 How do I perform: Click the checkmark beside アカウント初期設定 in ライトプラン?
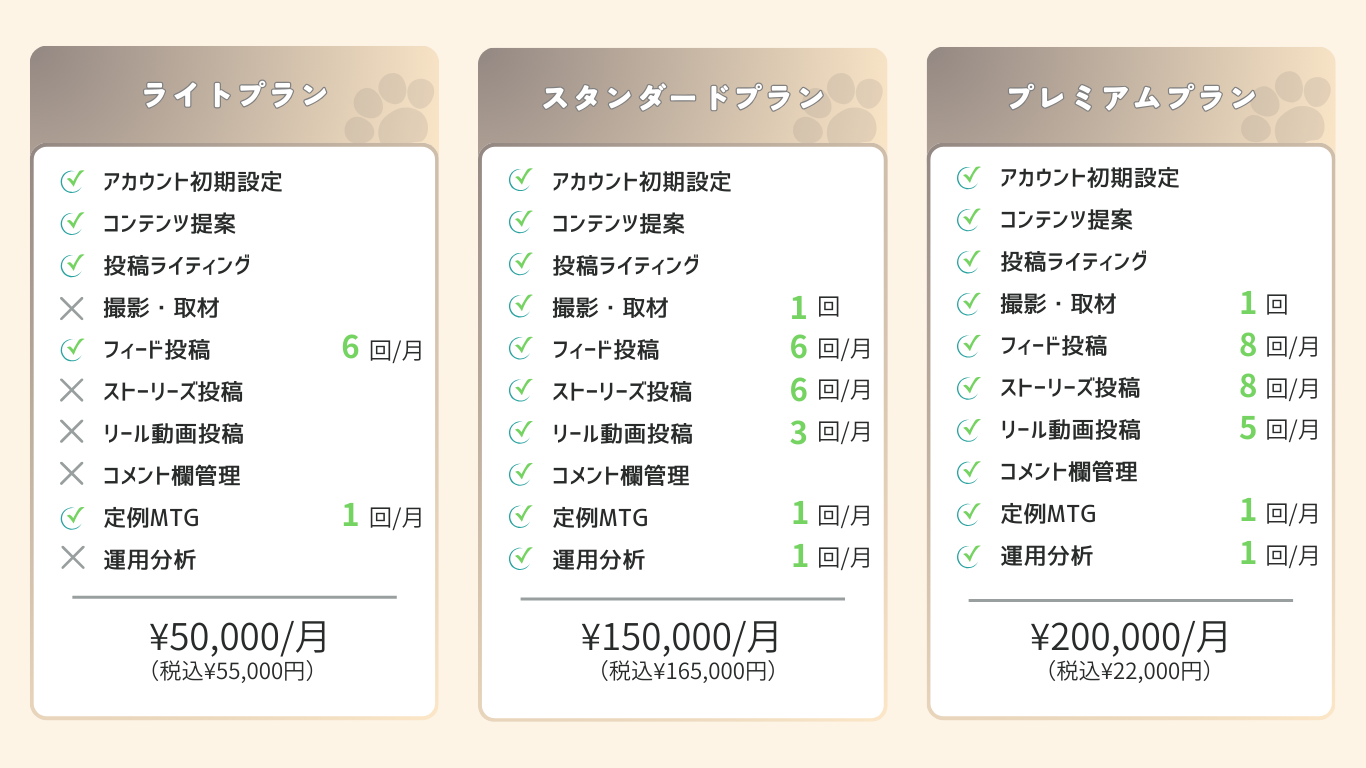(72, 181)
